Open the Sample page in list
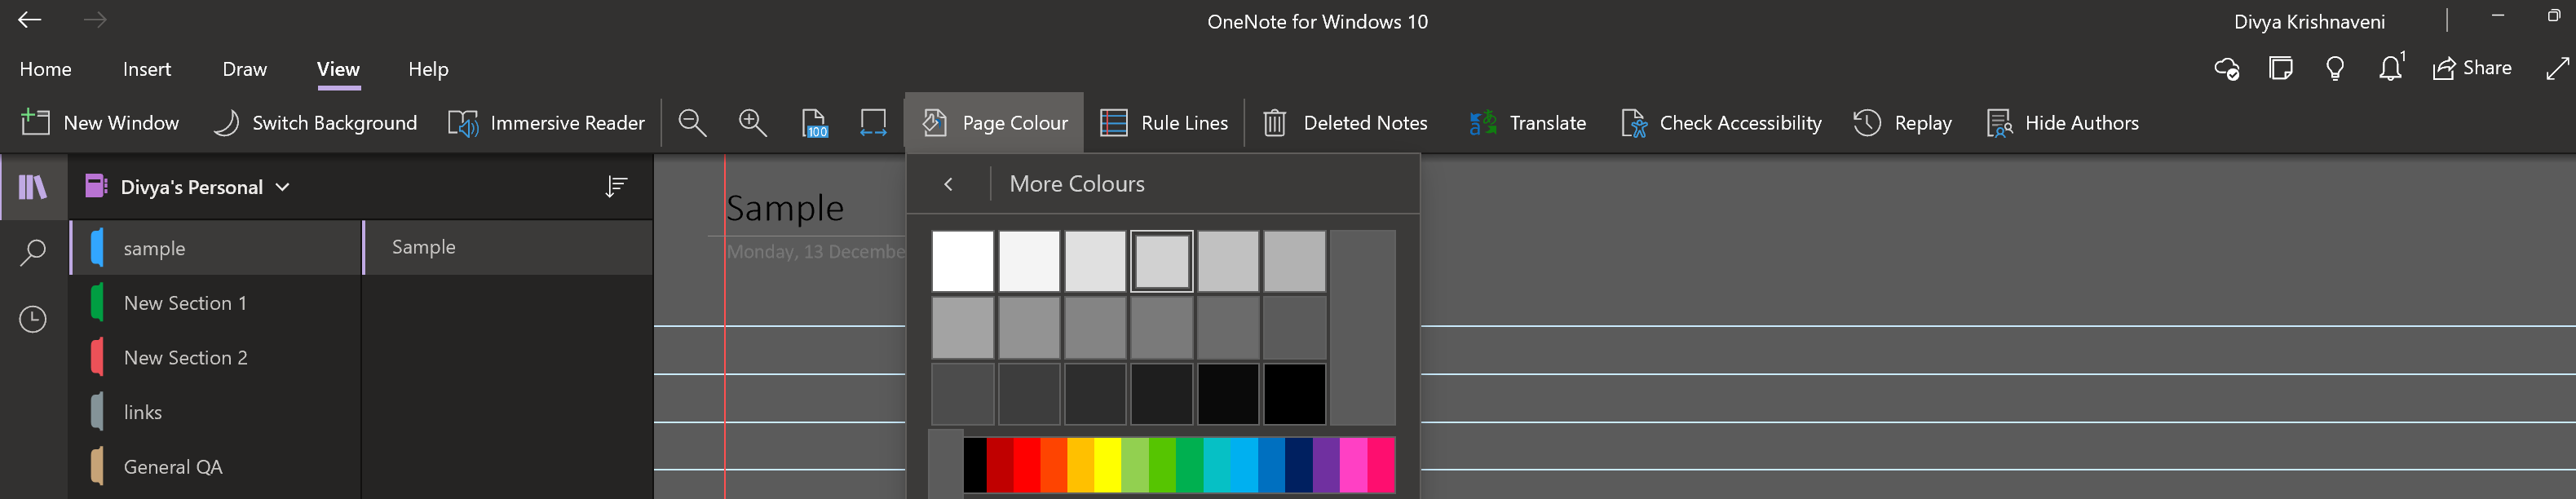2576x499 pixels. (x=508, y=247)
